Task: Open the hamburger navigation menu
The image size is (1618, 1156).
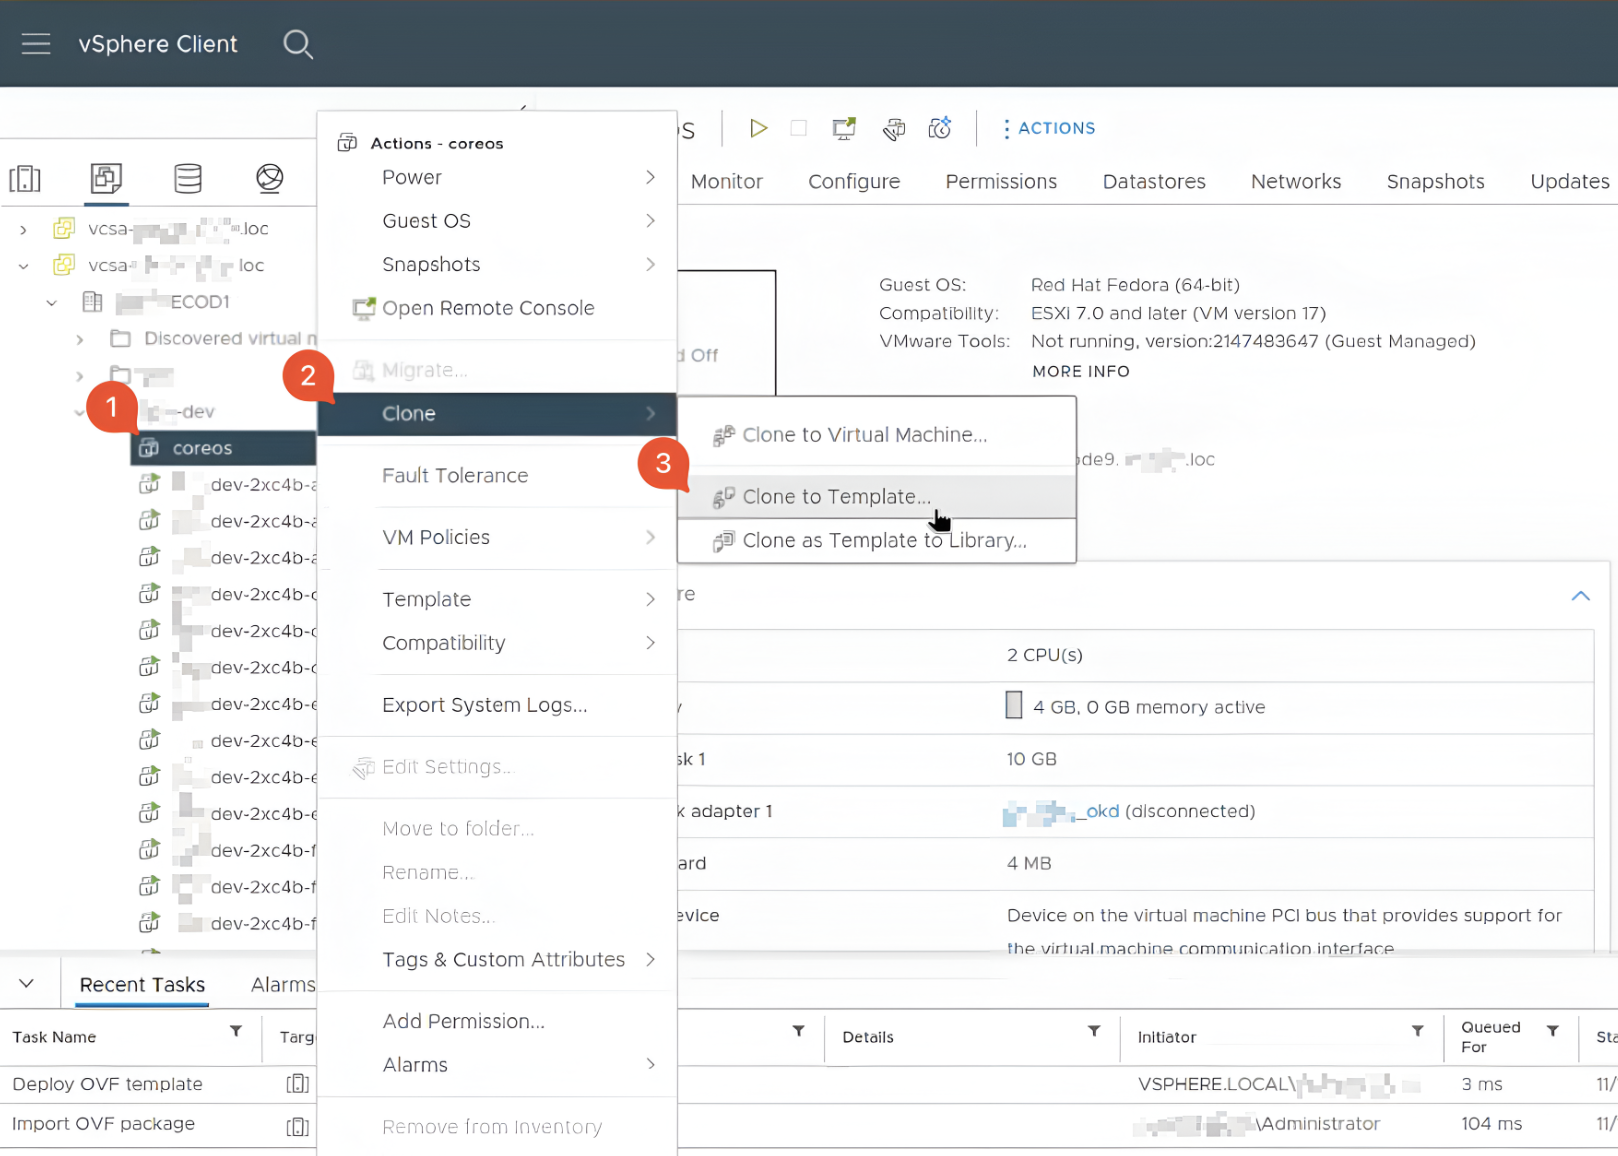Action: [36, 44]
